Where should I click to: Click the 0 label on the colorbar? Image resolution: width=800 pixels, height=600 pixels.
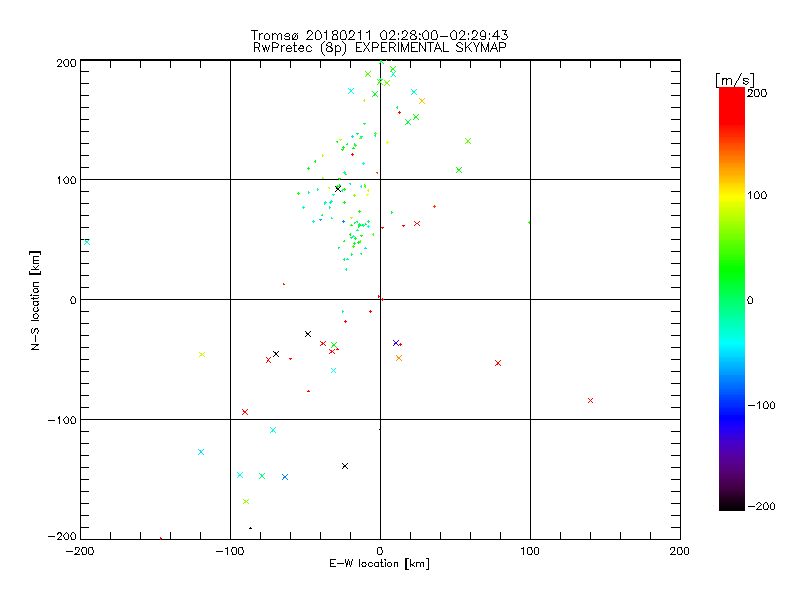(x=750, y=300)
